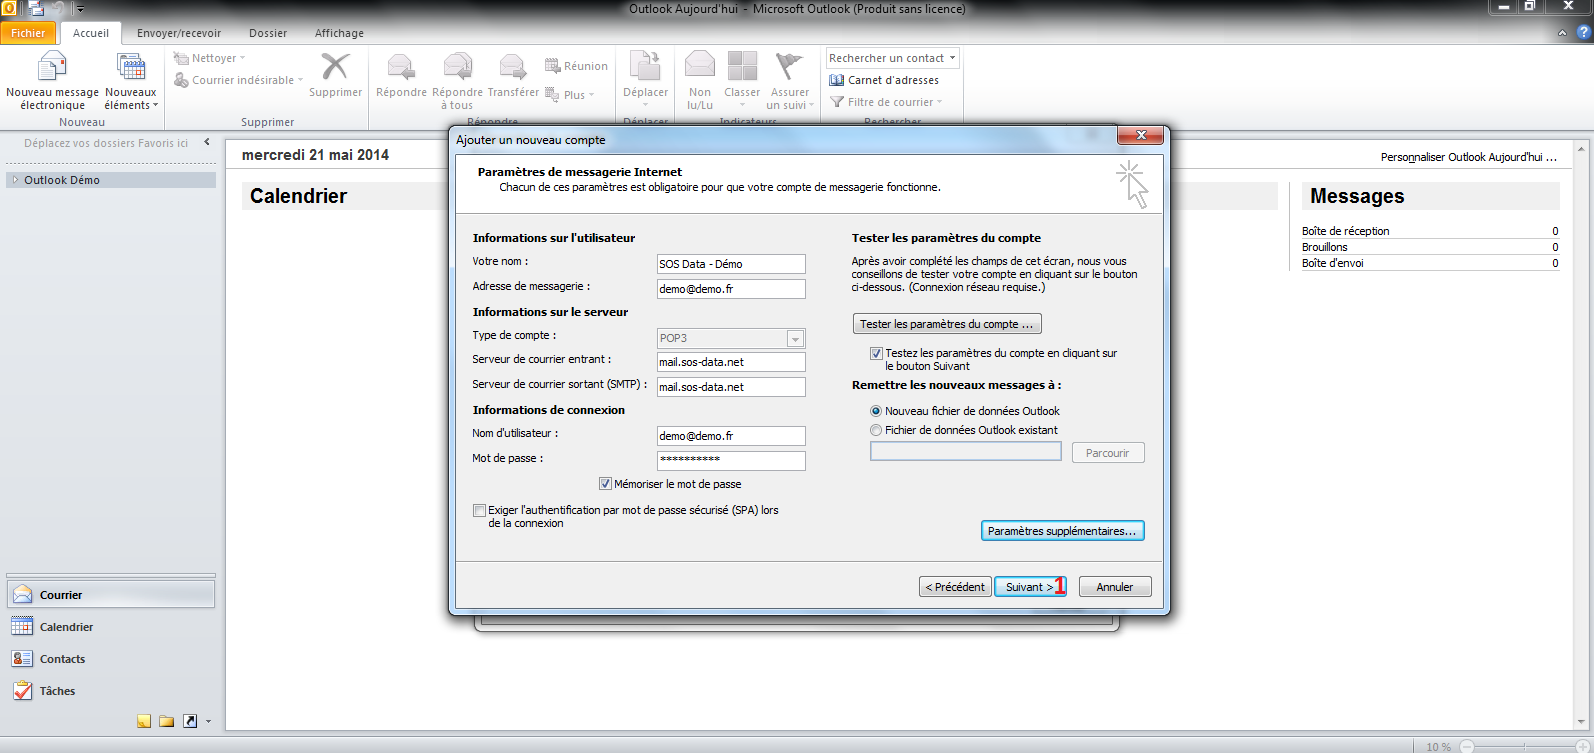The width and height of the screenshot is (1594, 753).
Task: Click the Carnet d'adresses icon
Action: click(x=837, y=80)
